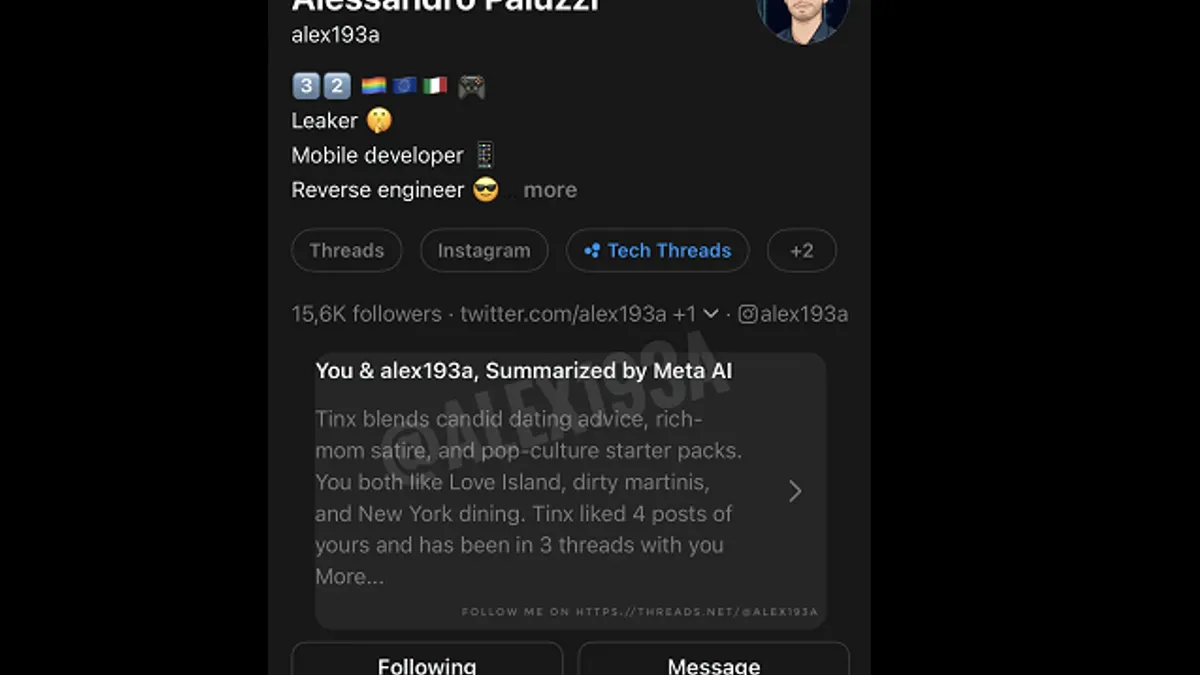Toggle the Following status
The width and height of the screenshot is (1200, 675).
pos(427,664)
